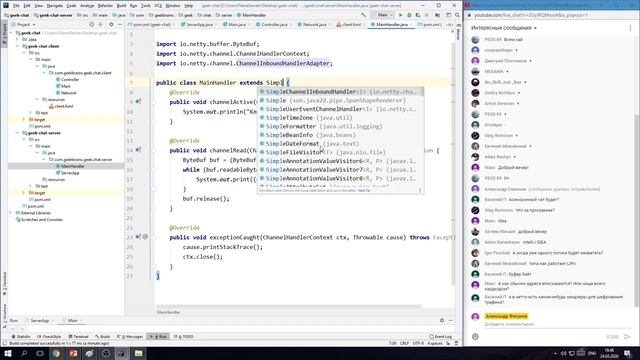Select ServerApp tab in Run panel
Image resolution: width=640 pixels, height=360 pixels.
40,320
